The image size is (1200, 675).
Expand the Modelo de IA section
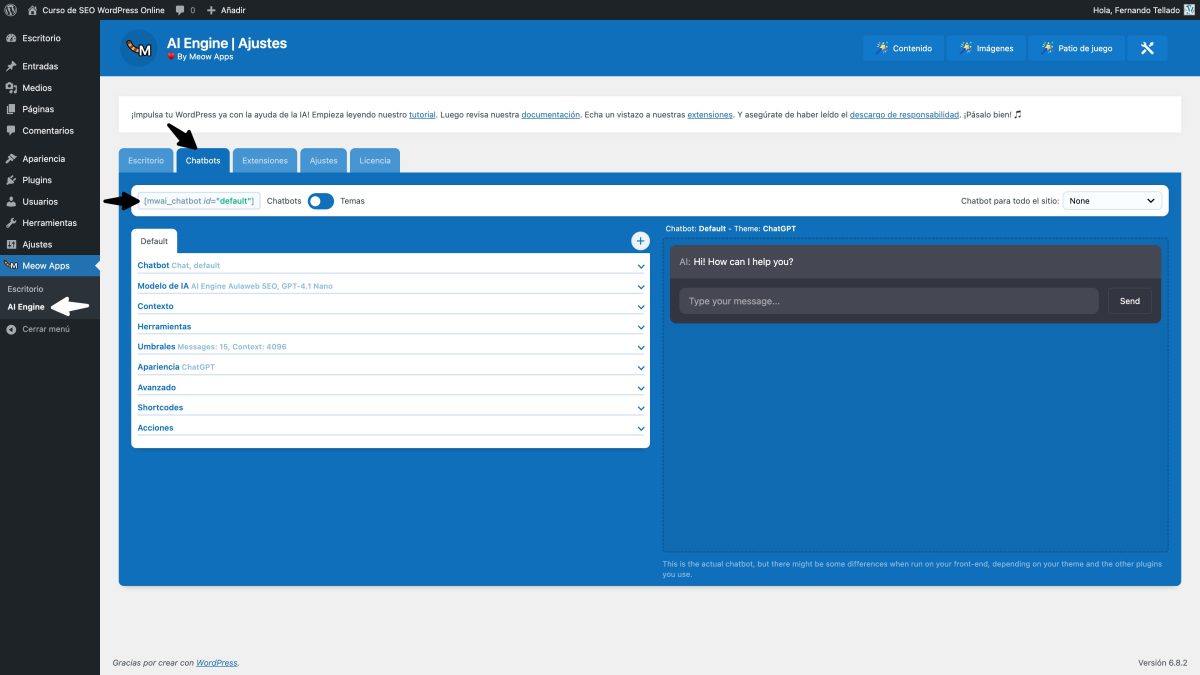390,285
